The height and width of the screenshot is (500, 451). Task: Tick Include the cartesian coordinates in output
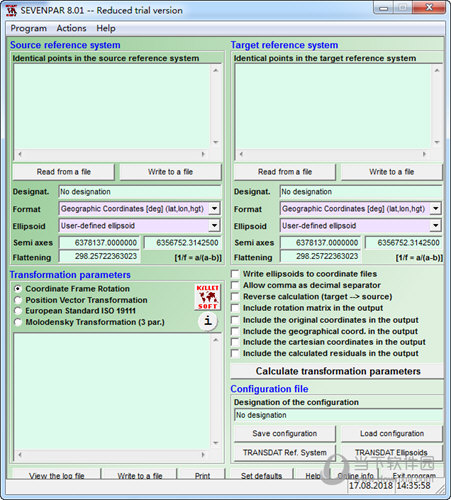235,342
